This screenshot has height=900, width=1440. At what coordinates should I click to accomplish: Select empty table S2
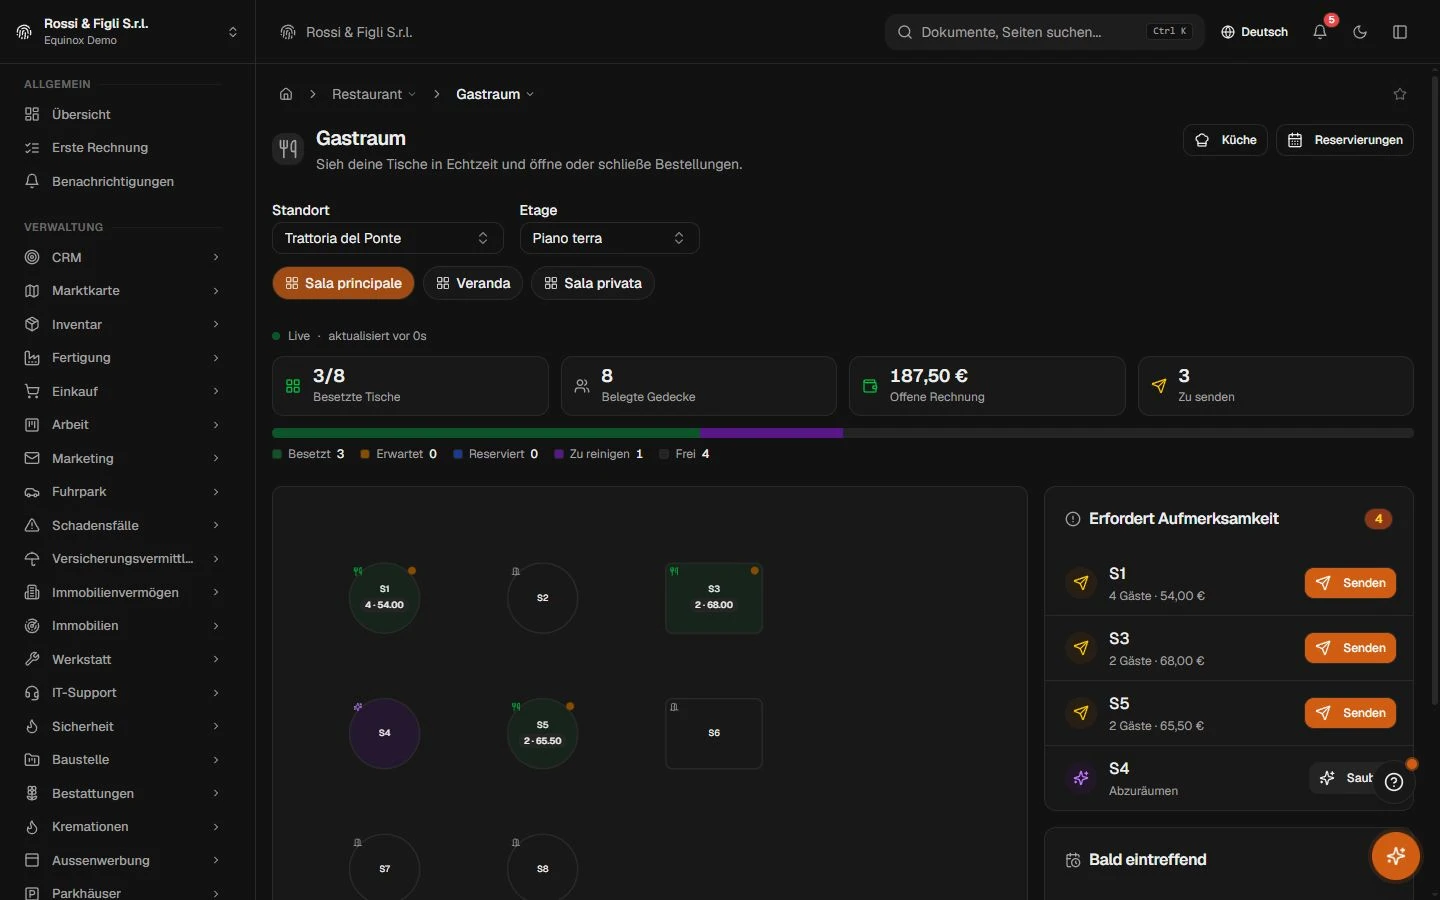coord(542,597)
